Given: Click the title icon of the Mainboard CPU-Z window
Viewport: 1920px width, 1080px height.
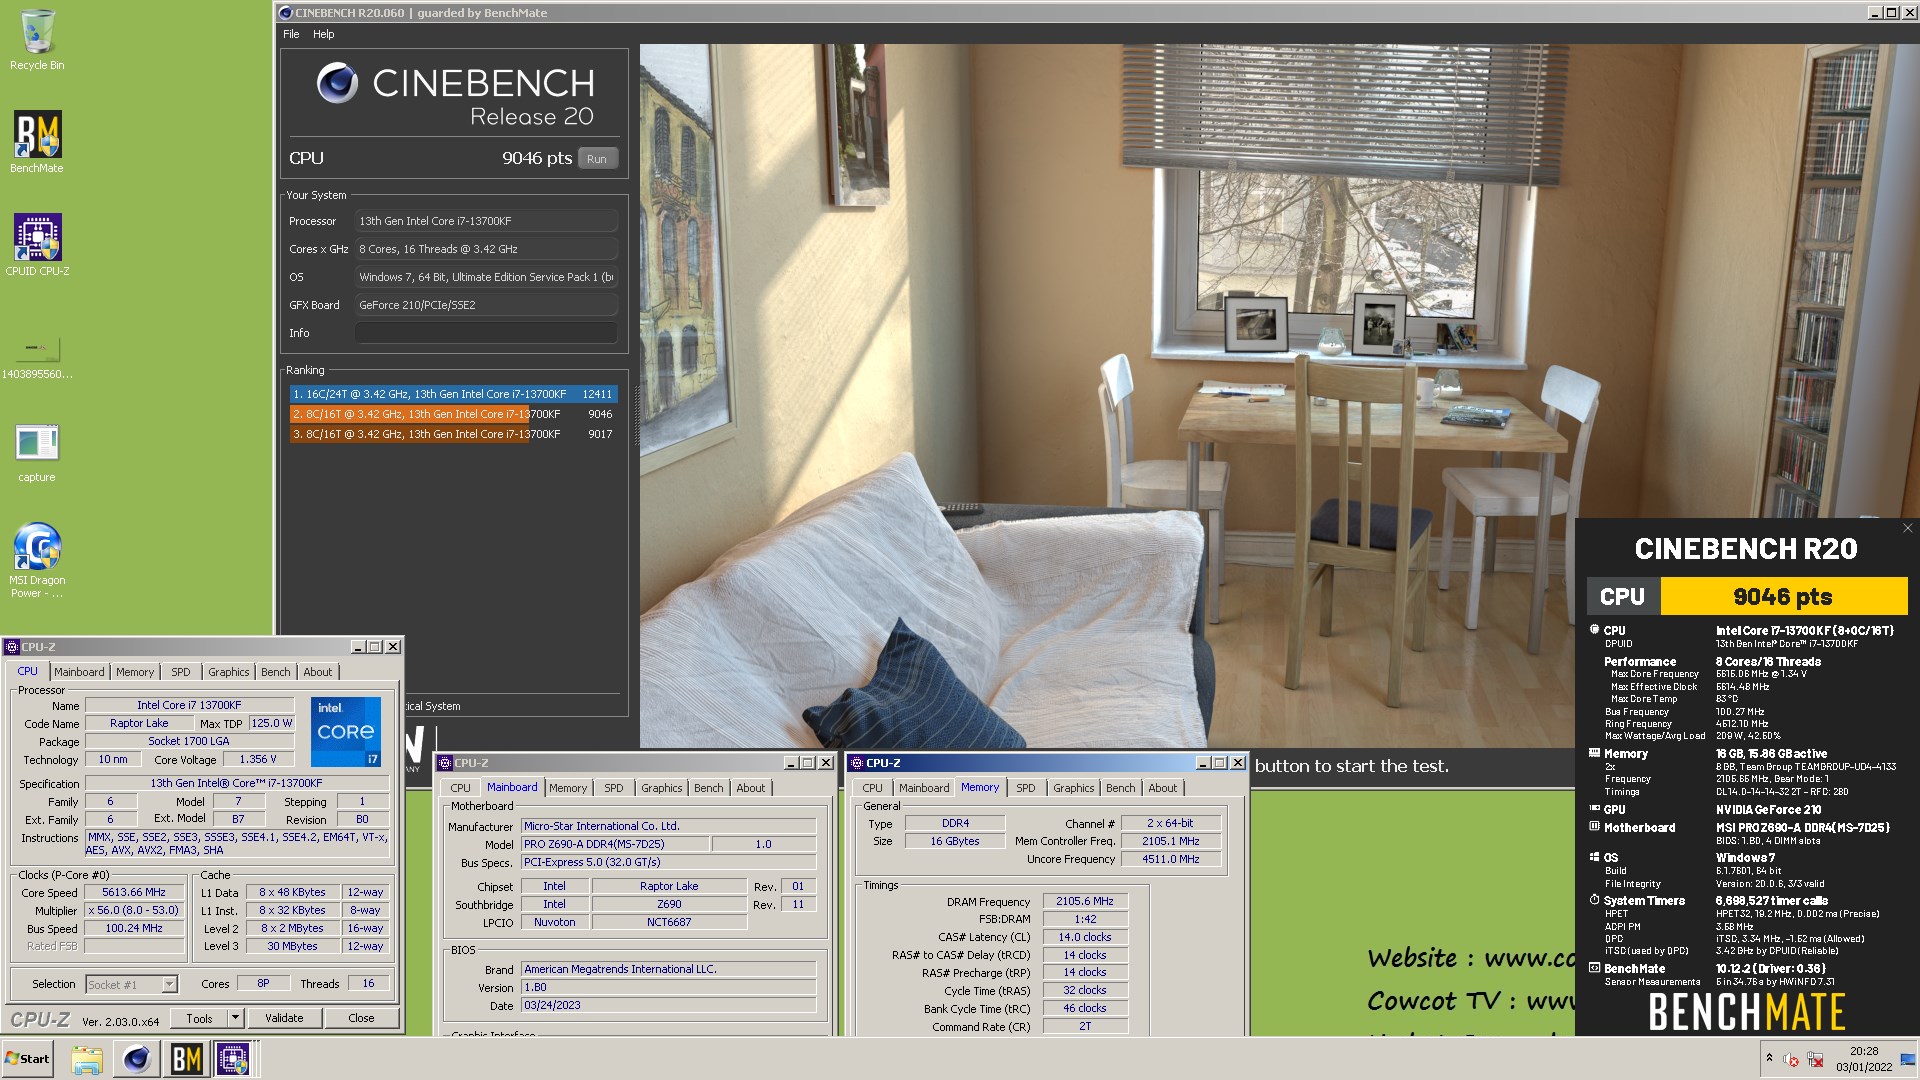Looking at the screenshot, I should [x=446, y=763].
